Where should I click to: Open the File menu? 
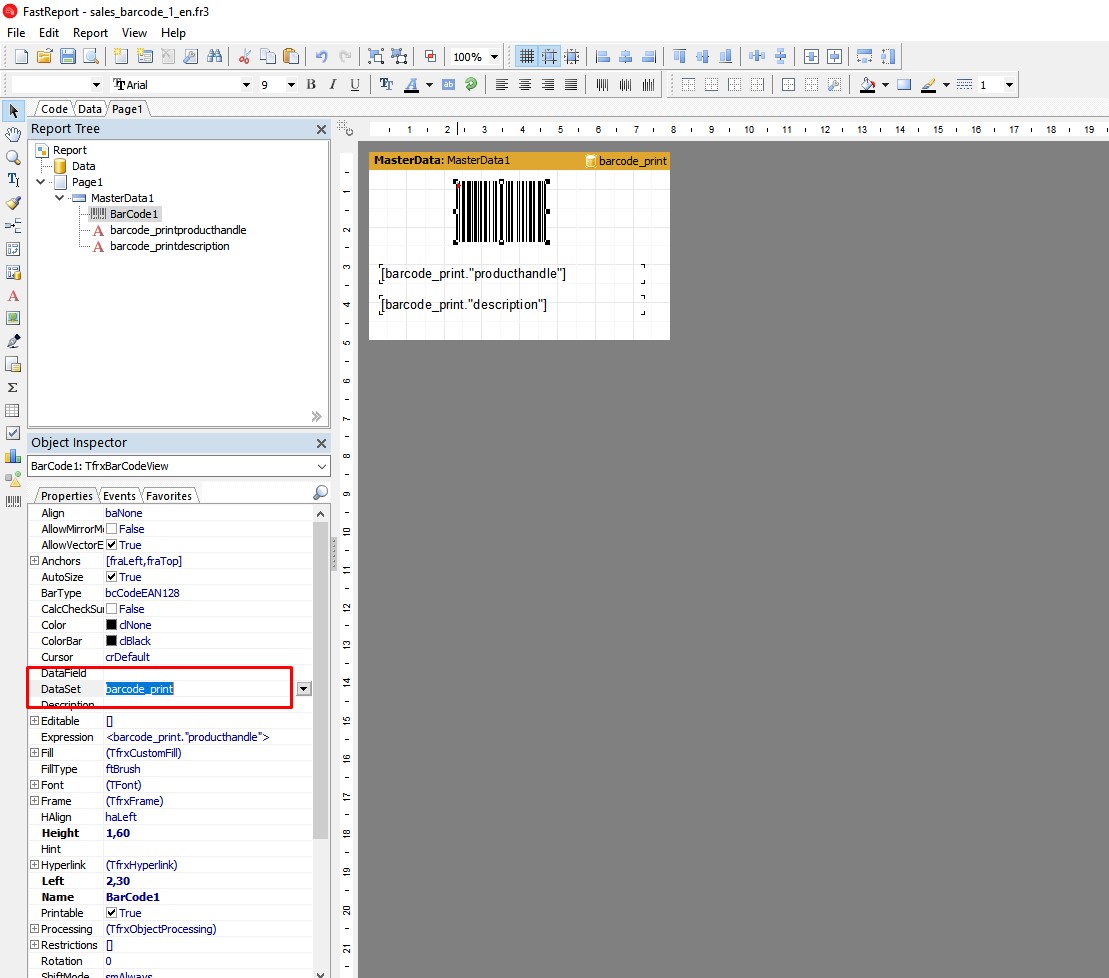click(16, 33)
